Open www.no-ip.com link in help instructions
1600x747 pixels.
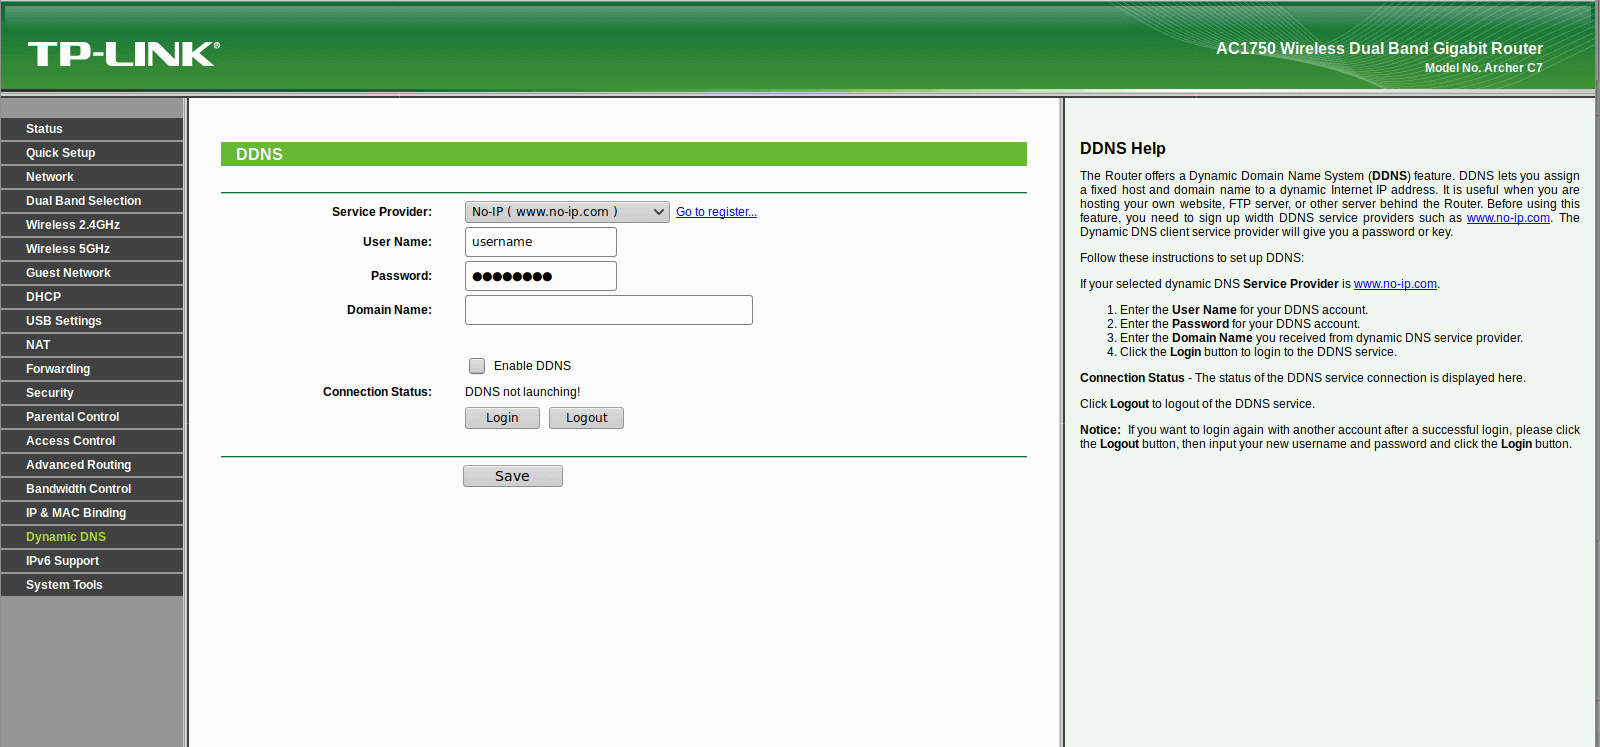(x=1395, y=284)
